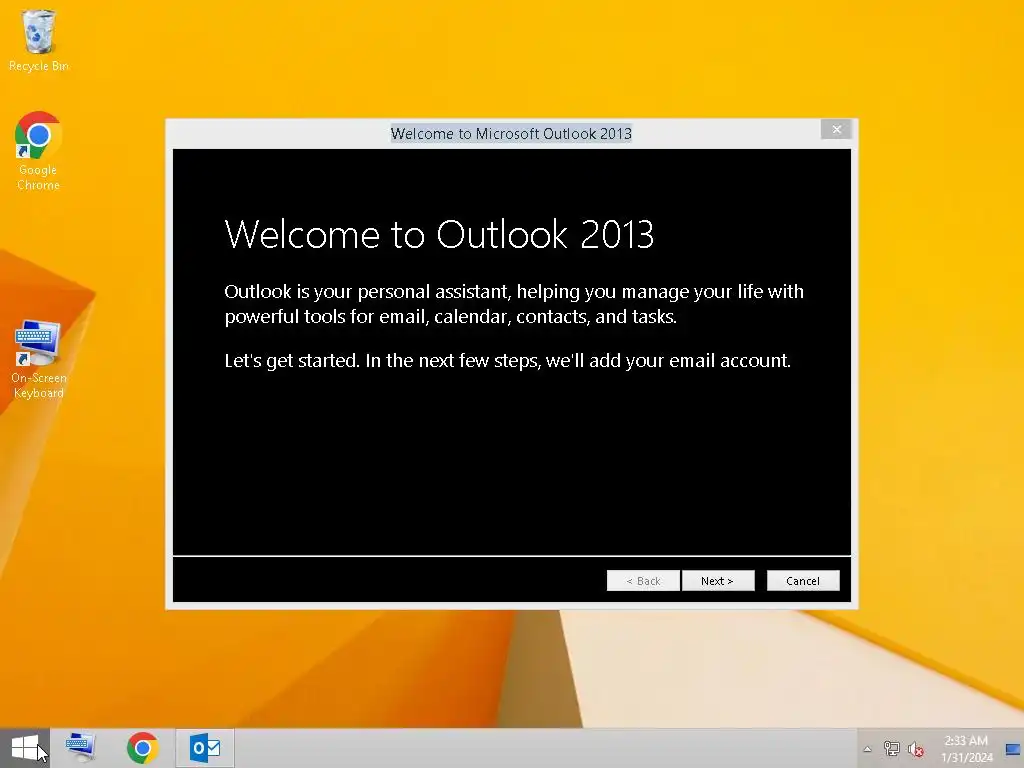Close the Welcome to Microsoft Outlook 2013 dialog
Viewport: 1024px width, 768px height.
coord(836,129)
